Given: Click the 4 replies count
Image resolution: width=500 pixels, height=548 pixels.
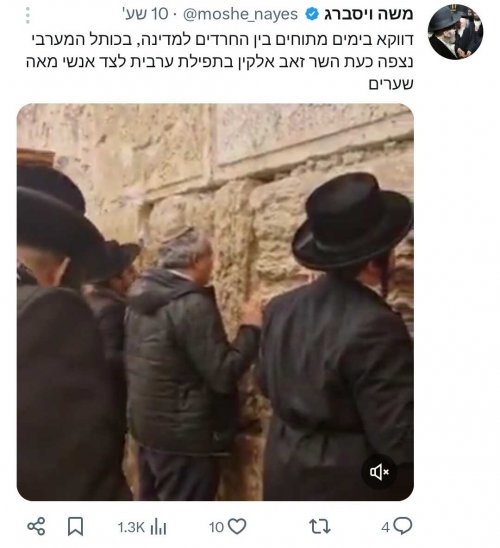Looking at the screenshot, I should [385, 527].
